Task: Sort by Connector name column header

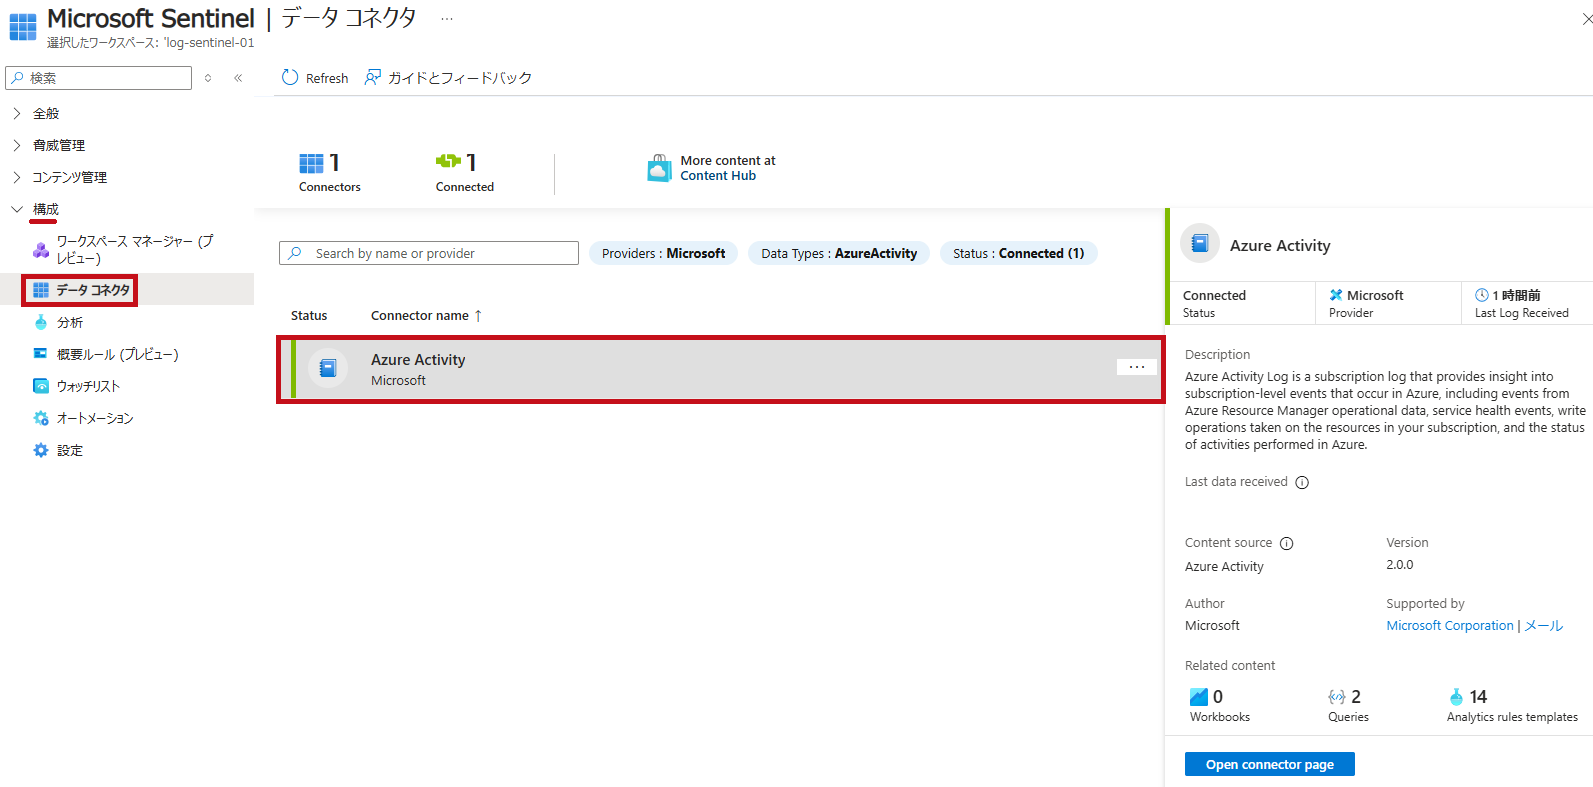Action: click(427, 315)
